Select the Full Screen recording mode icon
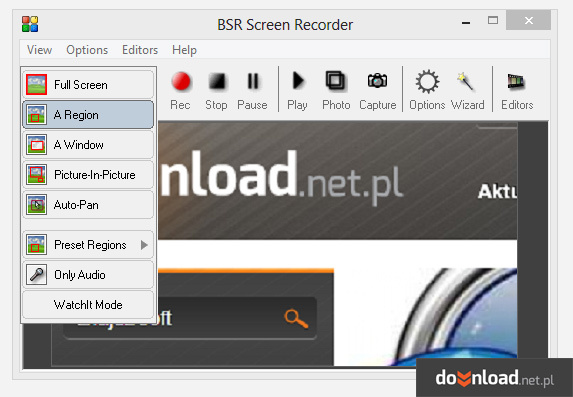Screen dimensions: 573x397 click(36, 84)
